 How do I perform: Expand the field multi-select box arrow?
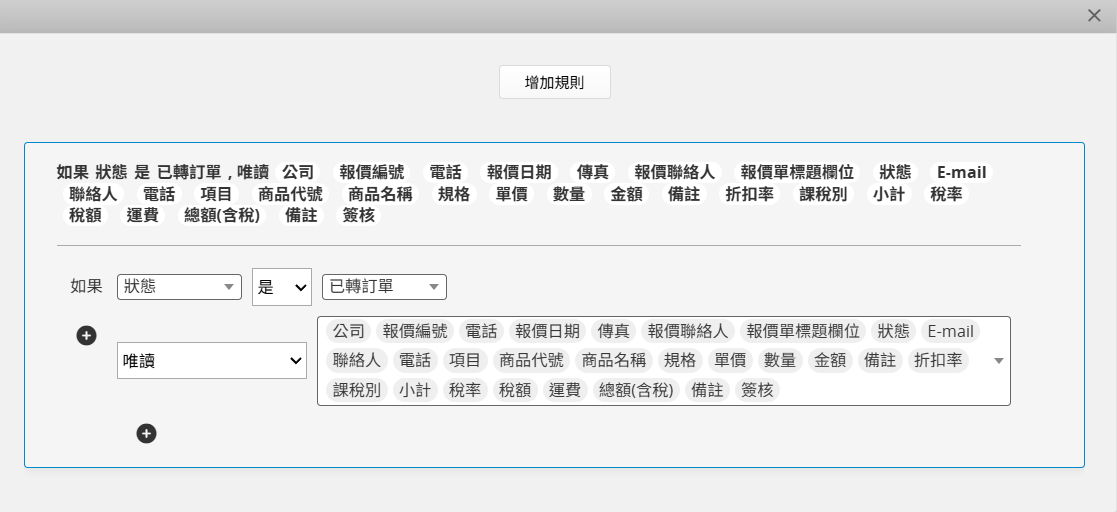click(998, 361)
